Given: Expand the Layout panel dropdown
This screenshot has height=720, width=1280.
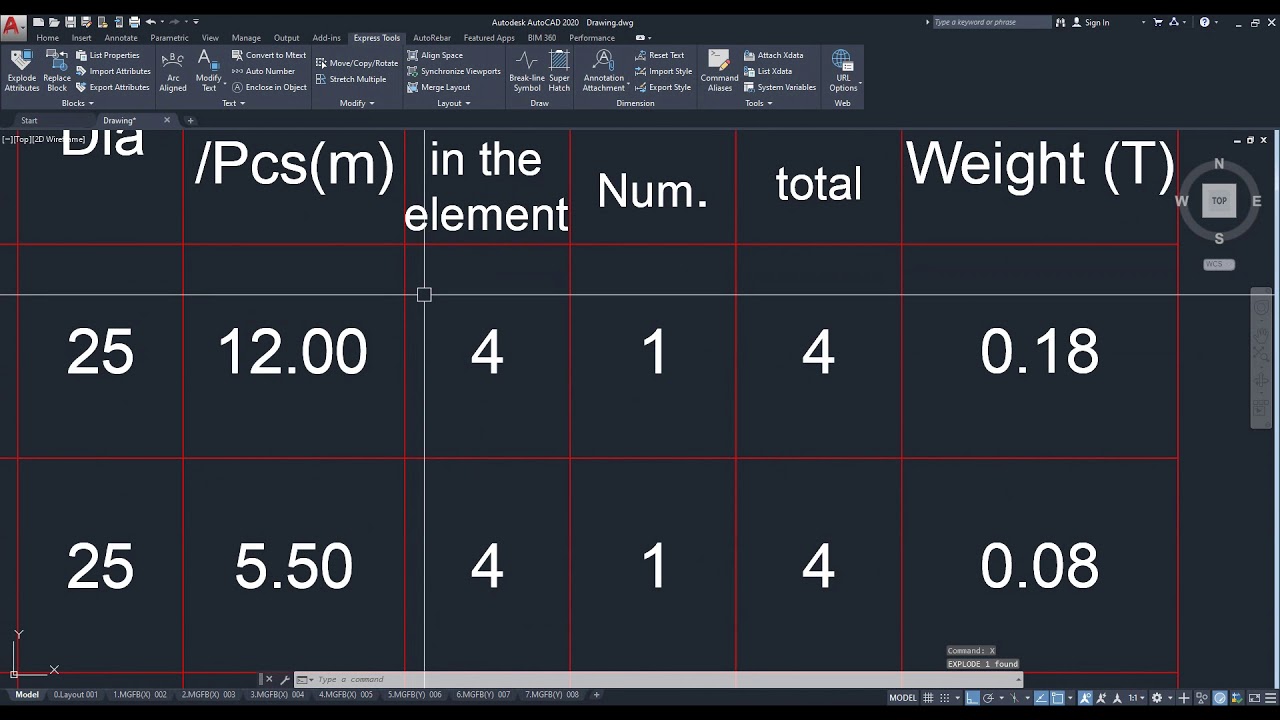Looking at the screenshot, I should [453, 103].
